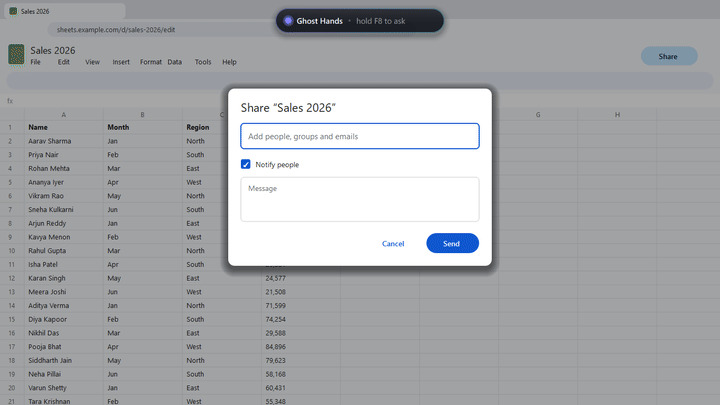
Task: Select the Priya Nair cell
Action: 64,155
